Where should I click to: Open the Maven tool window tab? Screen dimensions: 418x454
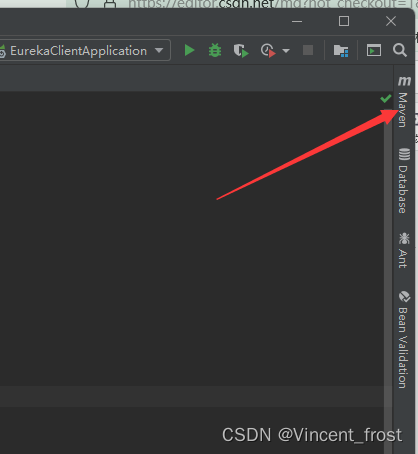(404, 101)
